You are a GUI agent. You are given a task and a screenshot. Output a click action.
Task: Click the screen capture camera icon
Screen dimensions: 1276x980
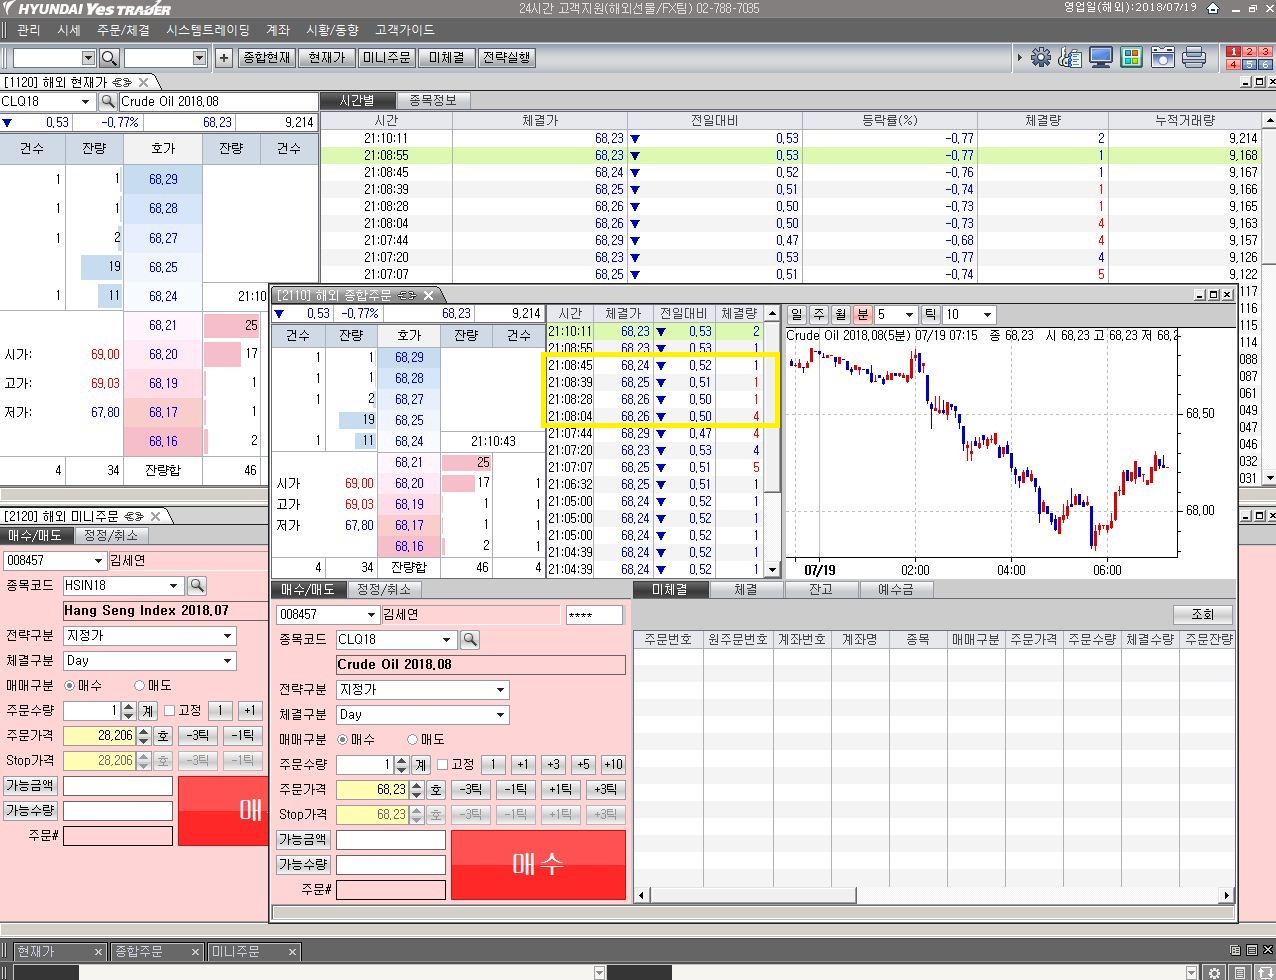(1162, 57)
